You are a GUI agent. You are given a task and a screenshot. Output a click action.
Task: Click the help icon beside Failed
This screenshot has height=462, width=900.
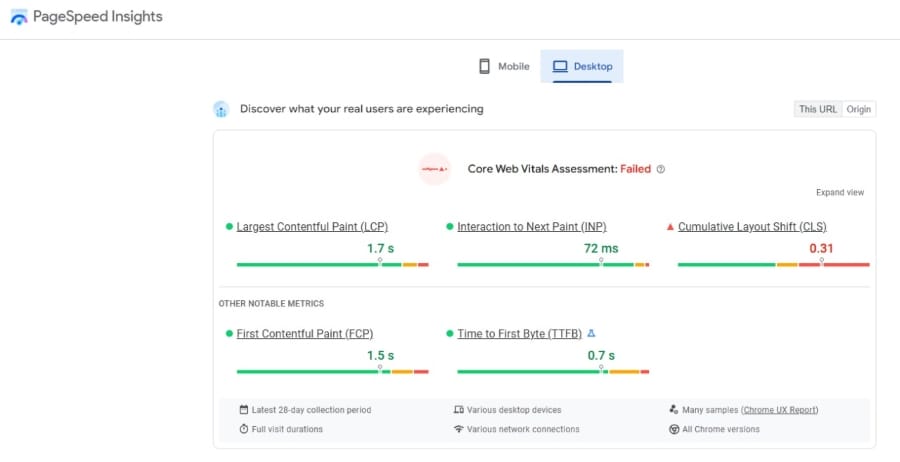660,169
